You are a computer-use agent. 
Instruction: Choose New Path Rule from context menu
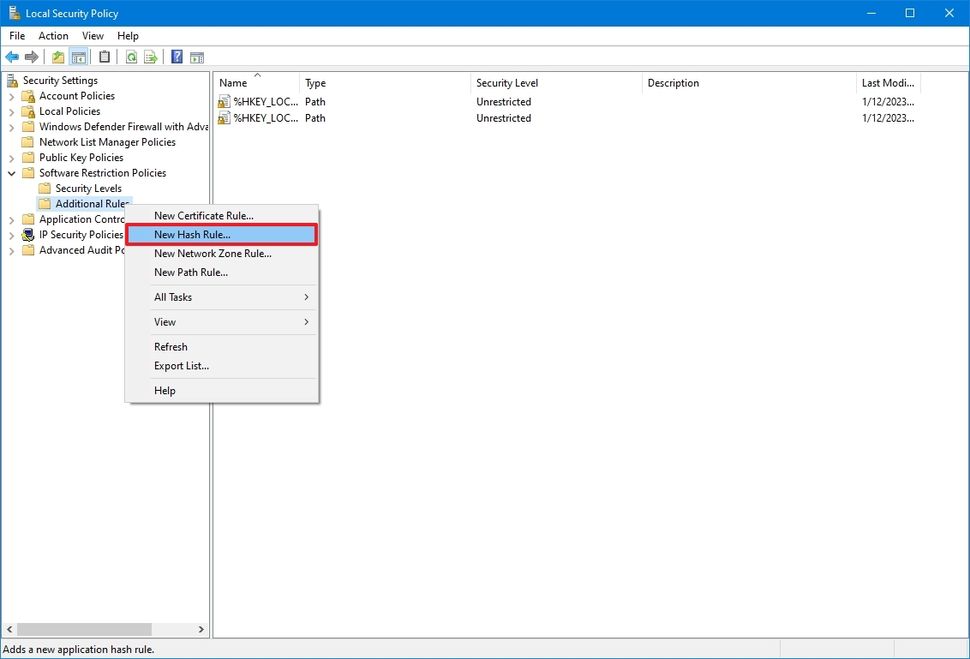coord(190,272)
